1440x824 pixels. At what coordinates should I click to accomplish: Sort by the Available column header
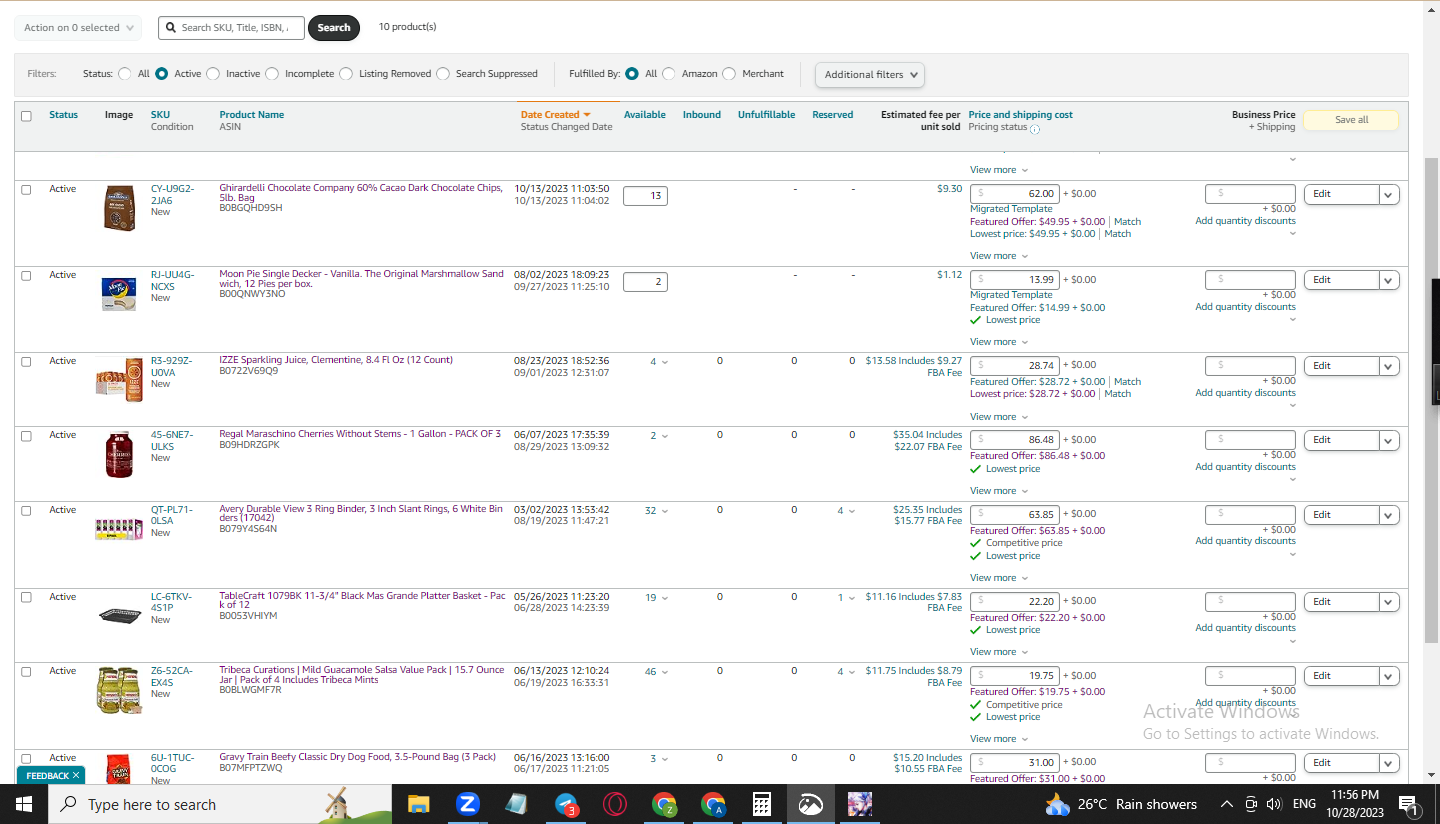point(644,115)
